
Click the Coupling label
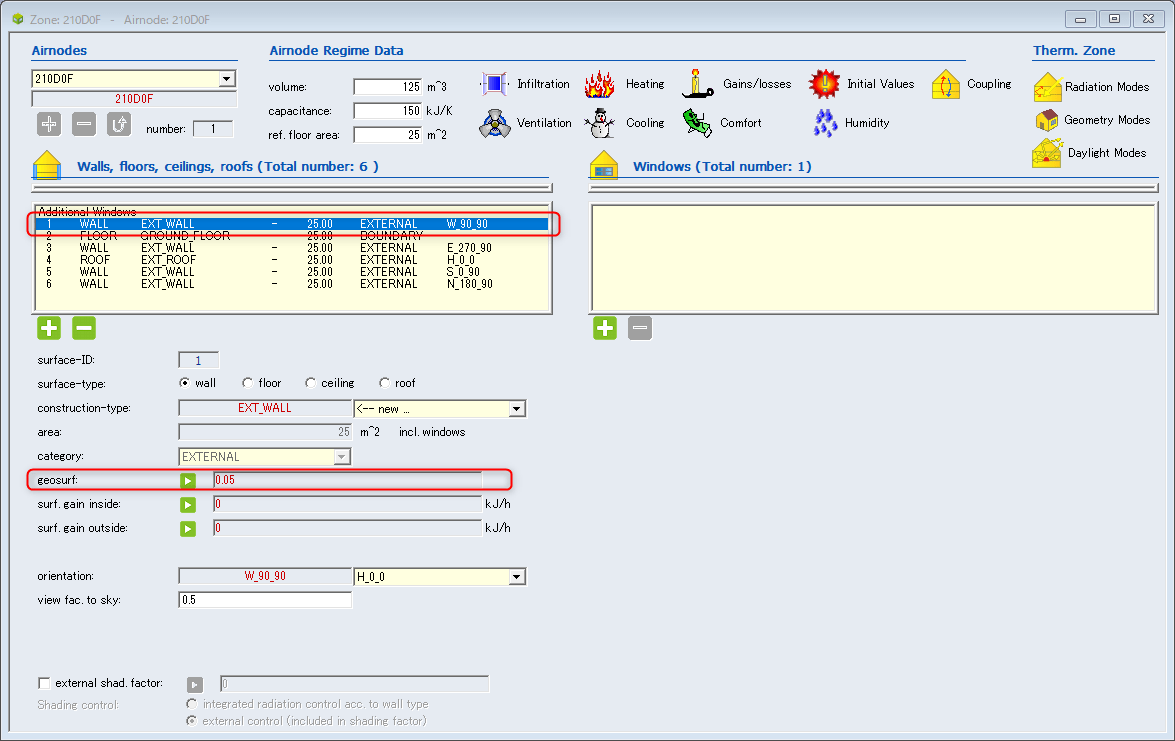click(989, 84)
